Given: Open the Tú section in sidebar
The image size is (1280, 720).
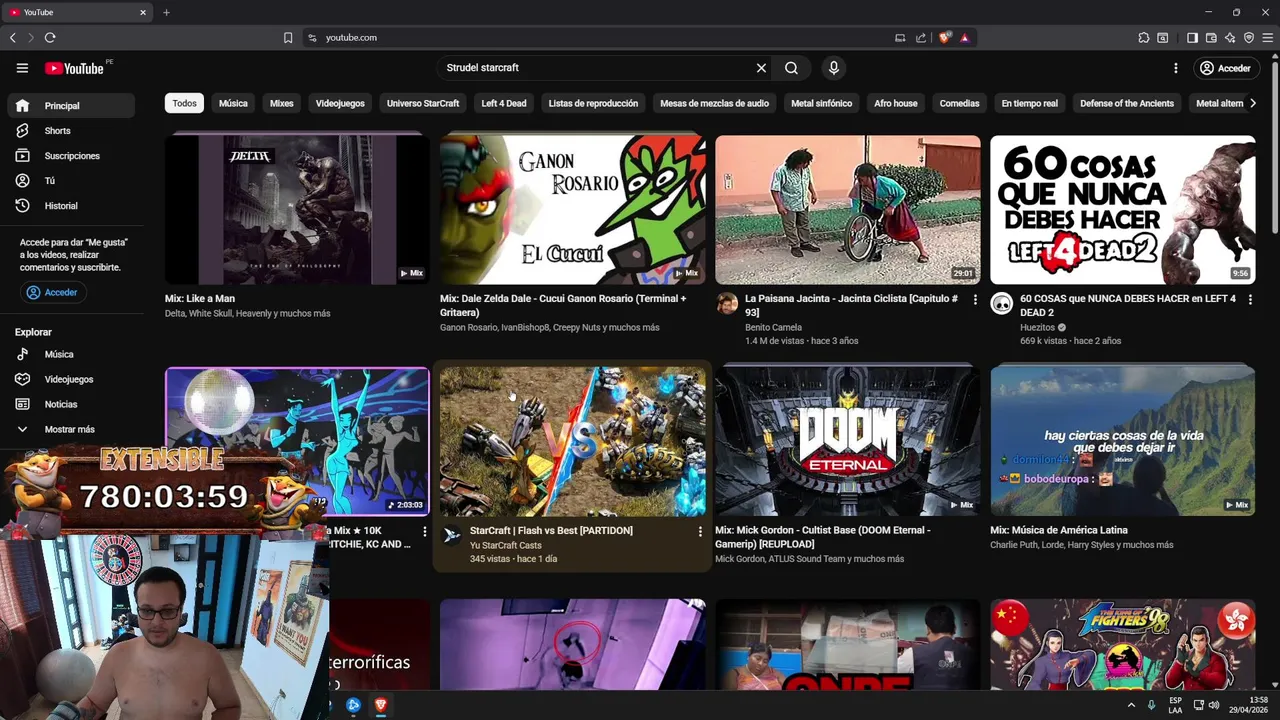Looking at the screenshot, I should point(71,181).
